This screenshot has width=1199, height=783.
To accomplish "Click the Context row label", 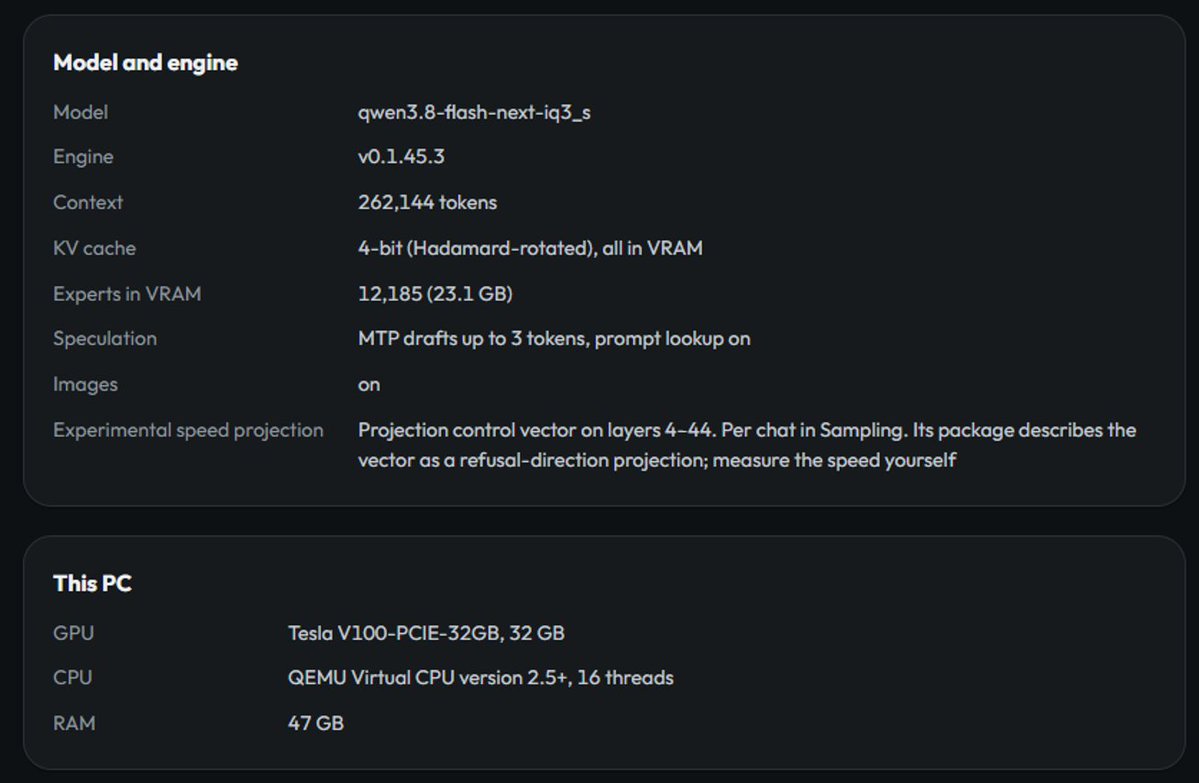I will pos(87,203).
